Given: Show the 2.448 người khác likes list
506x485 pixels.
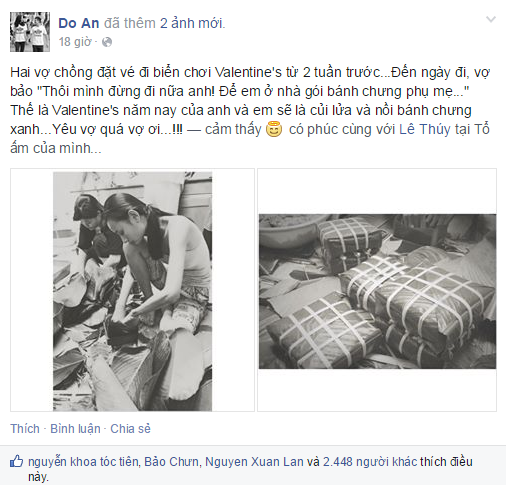Looking at the screenshot, I should coord(370,462).
